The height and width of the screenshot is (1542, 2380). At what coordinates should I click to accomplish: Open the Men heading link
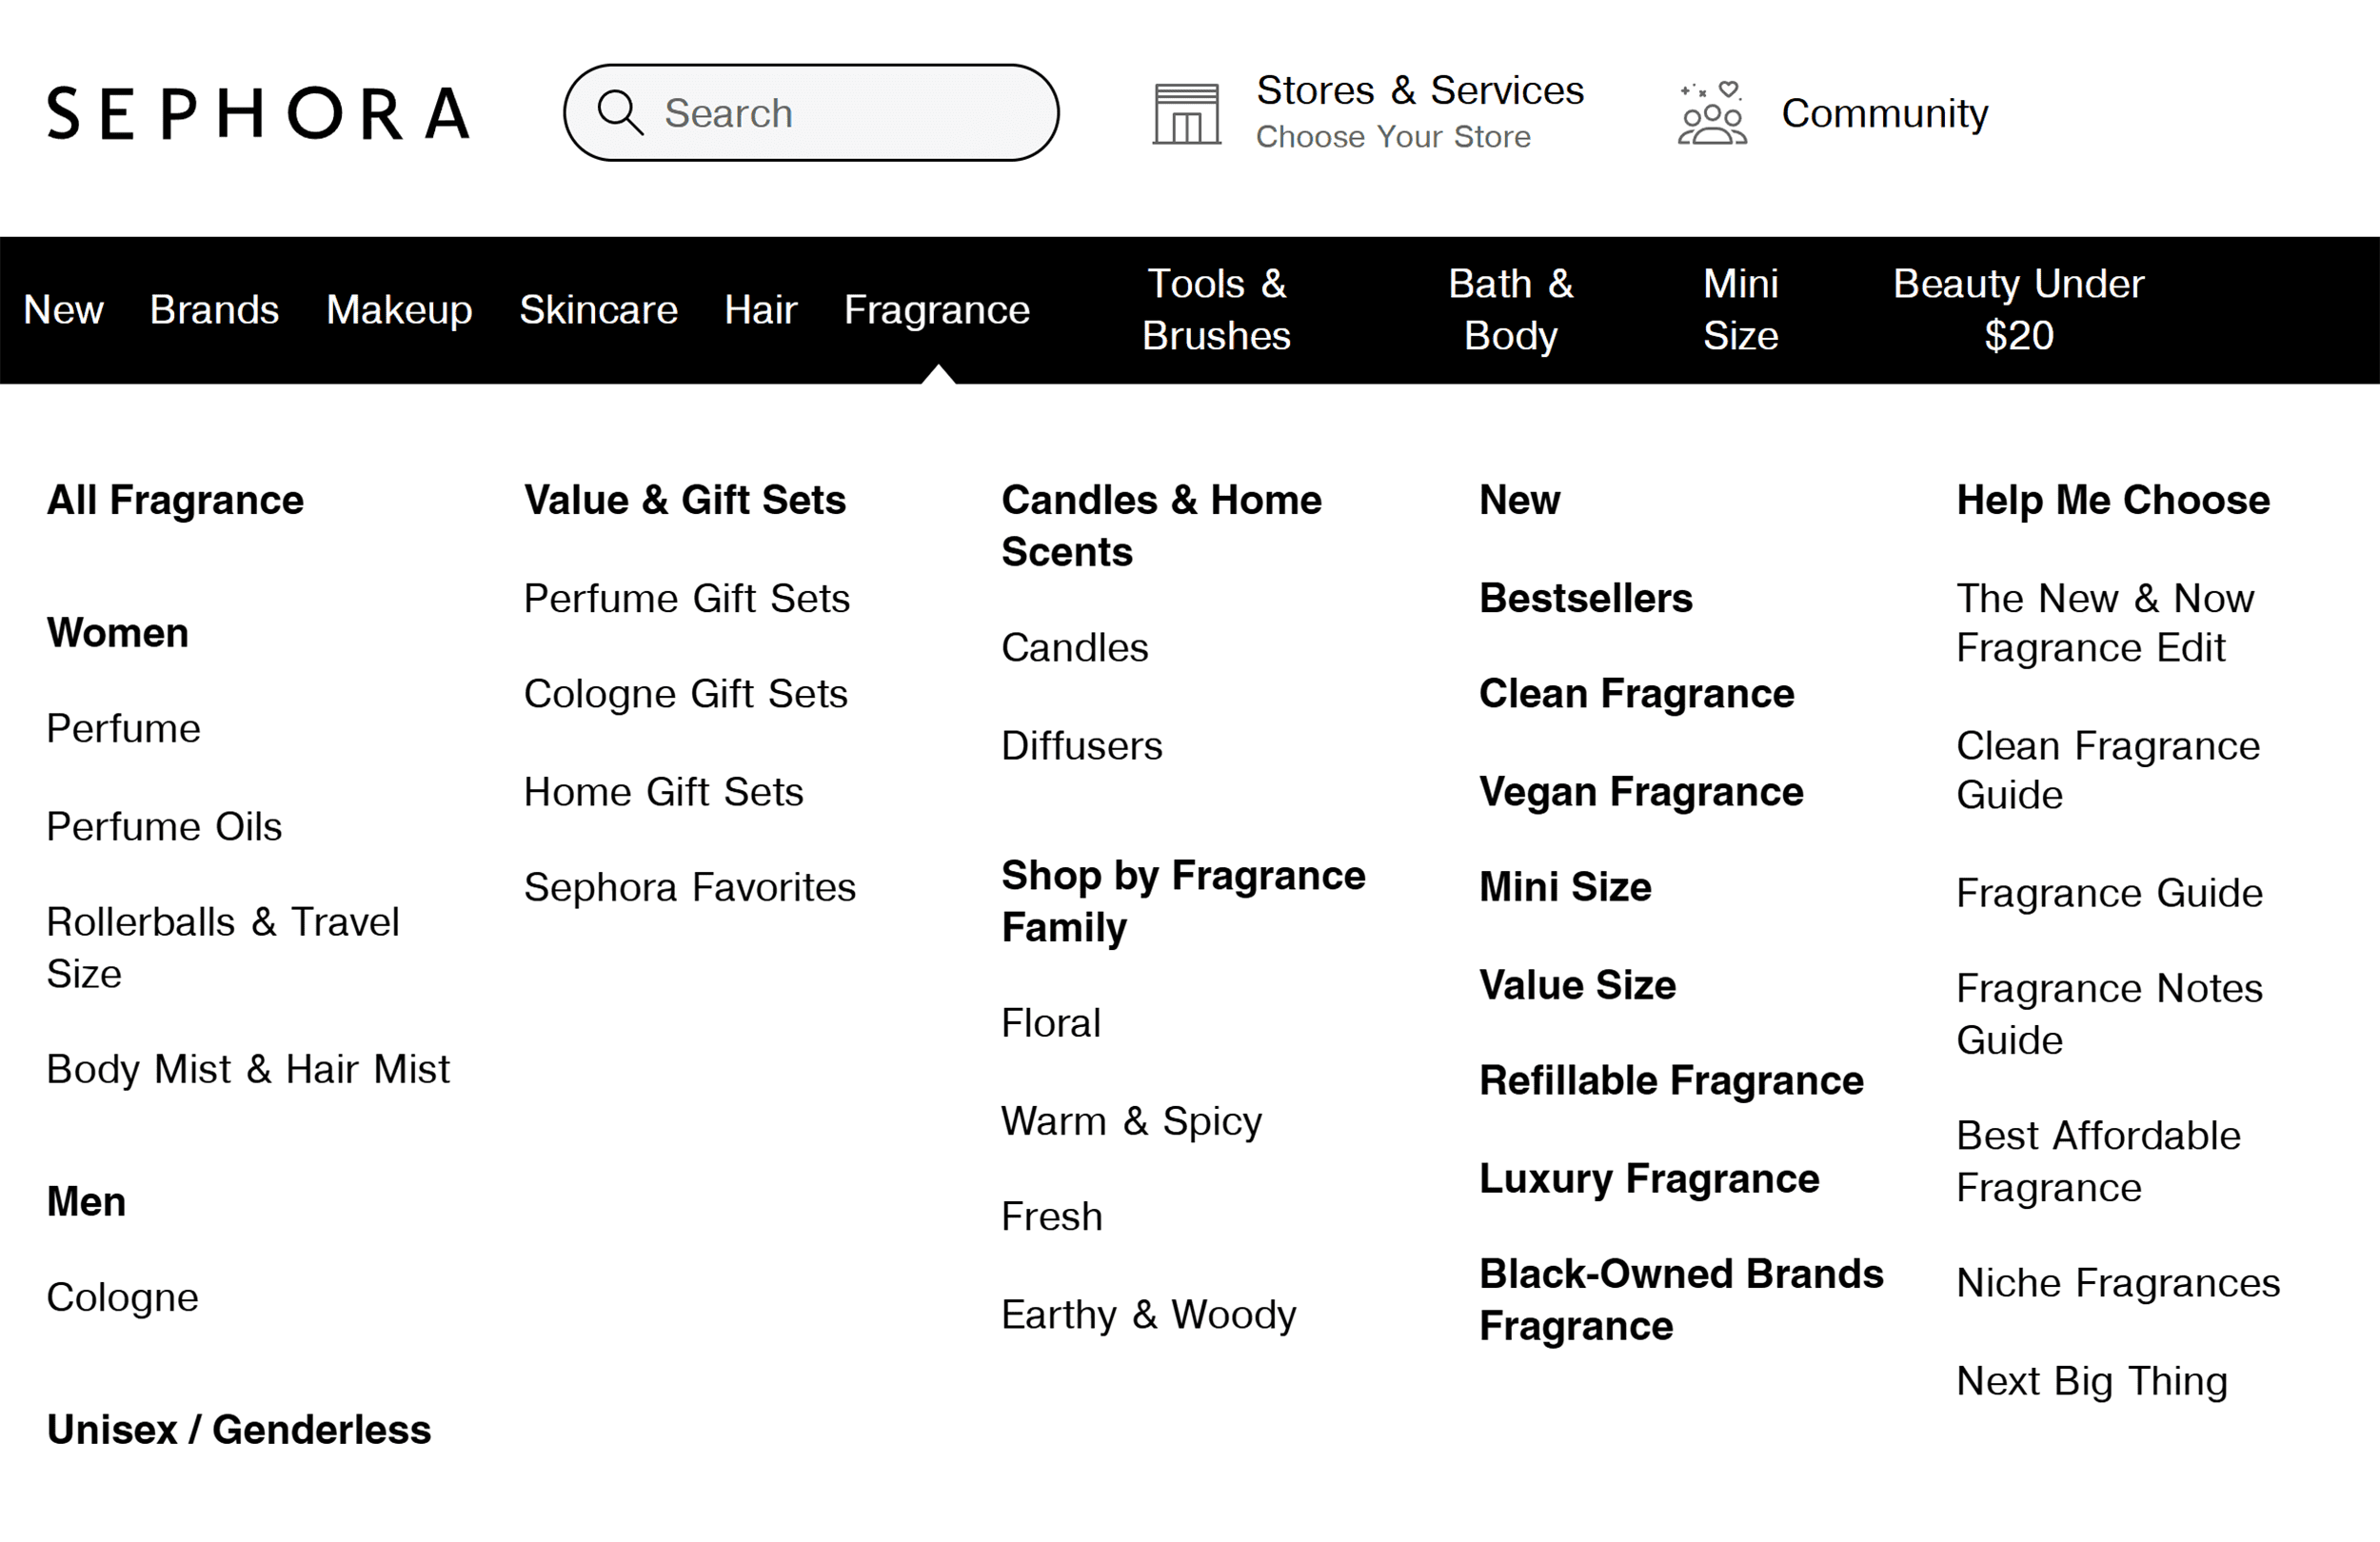[86, 1202]
